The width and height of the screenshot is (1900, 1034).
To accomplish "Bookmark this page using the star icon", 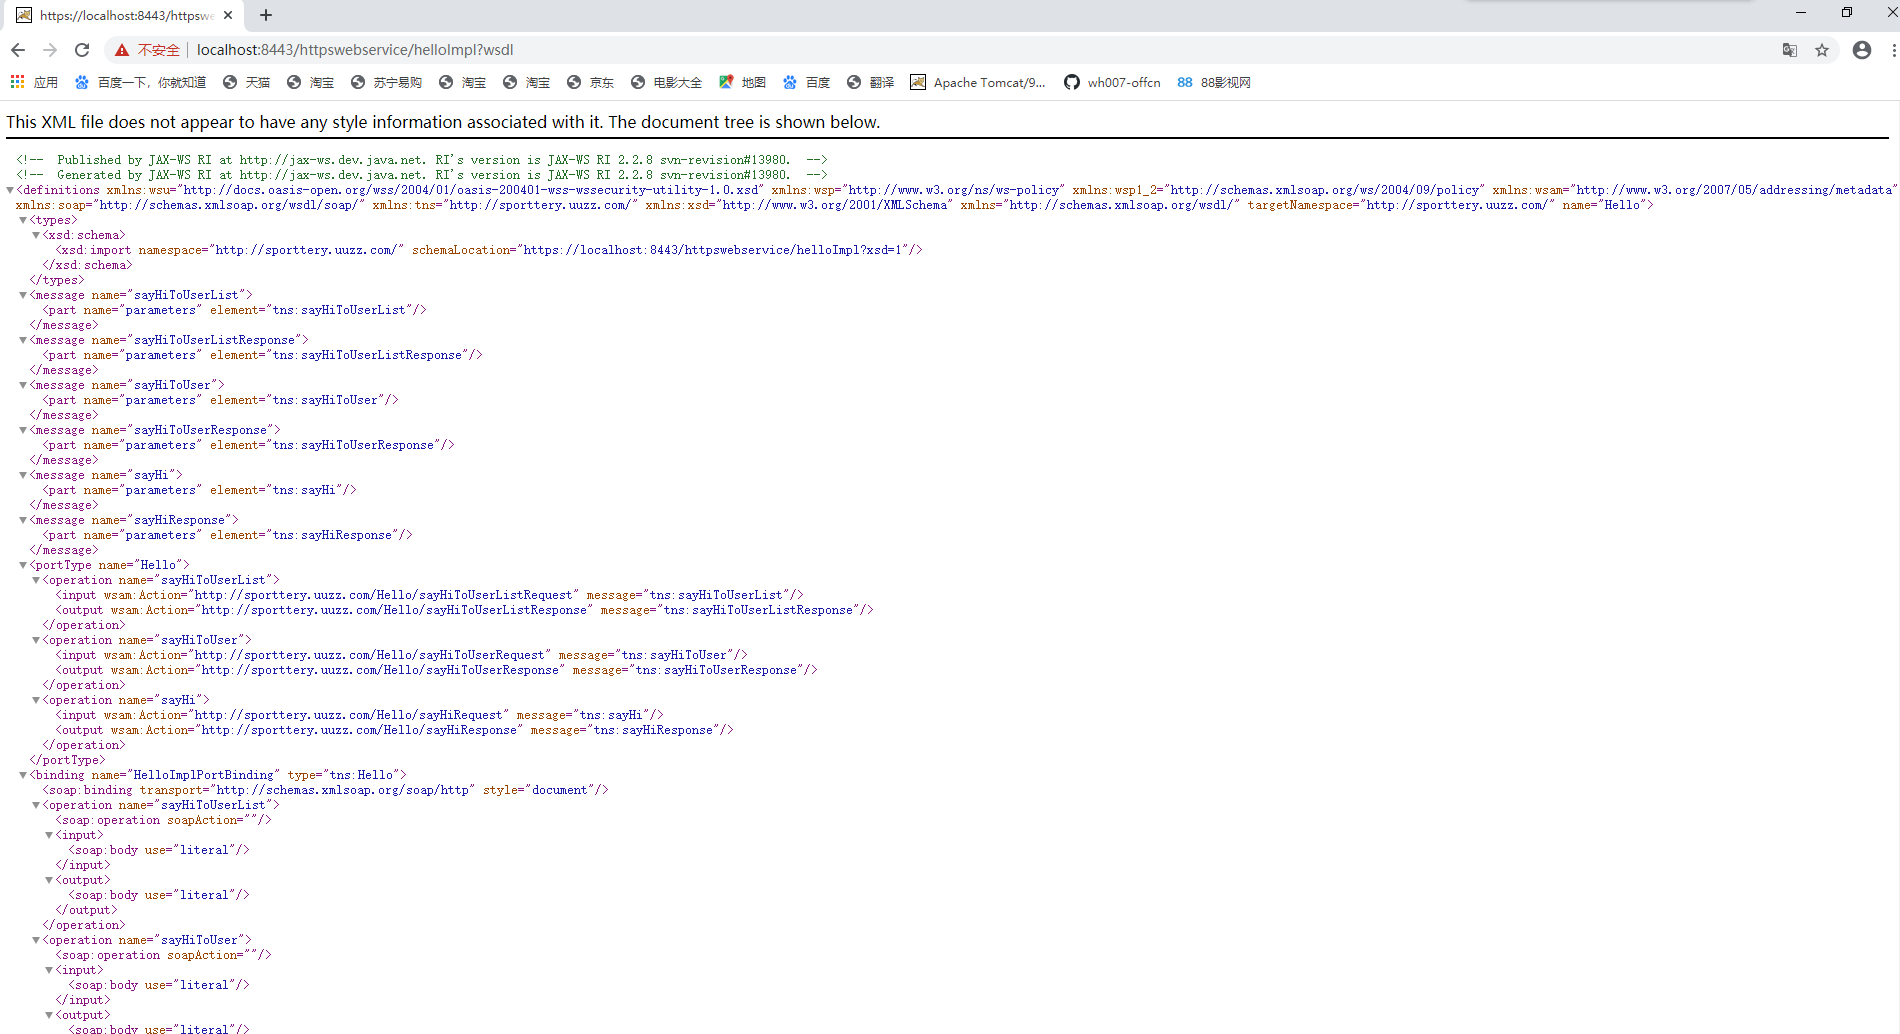I will coord(1821,49).
